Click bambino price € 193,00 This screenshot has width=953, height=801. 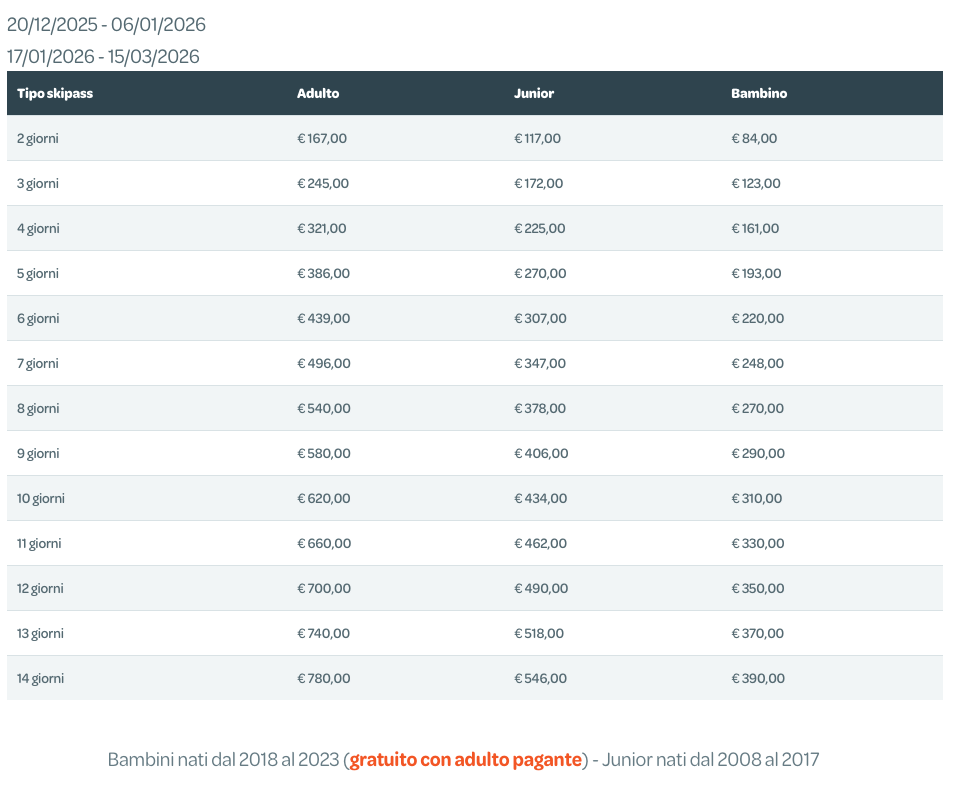[x=756, y=273]
